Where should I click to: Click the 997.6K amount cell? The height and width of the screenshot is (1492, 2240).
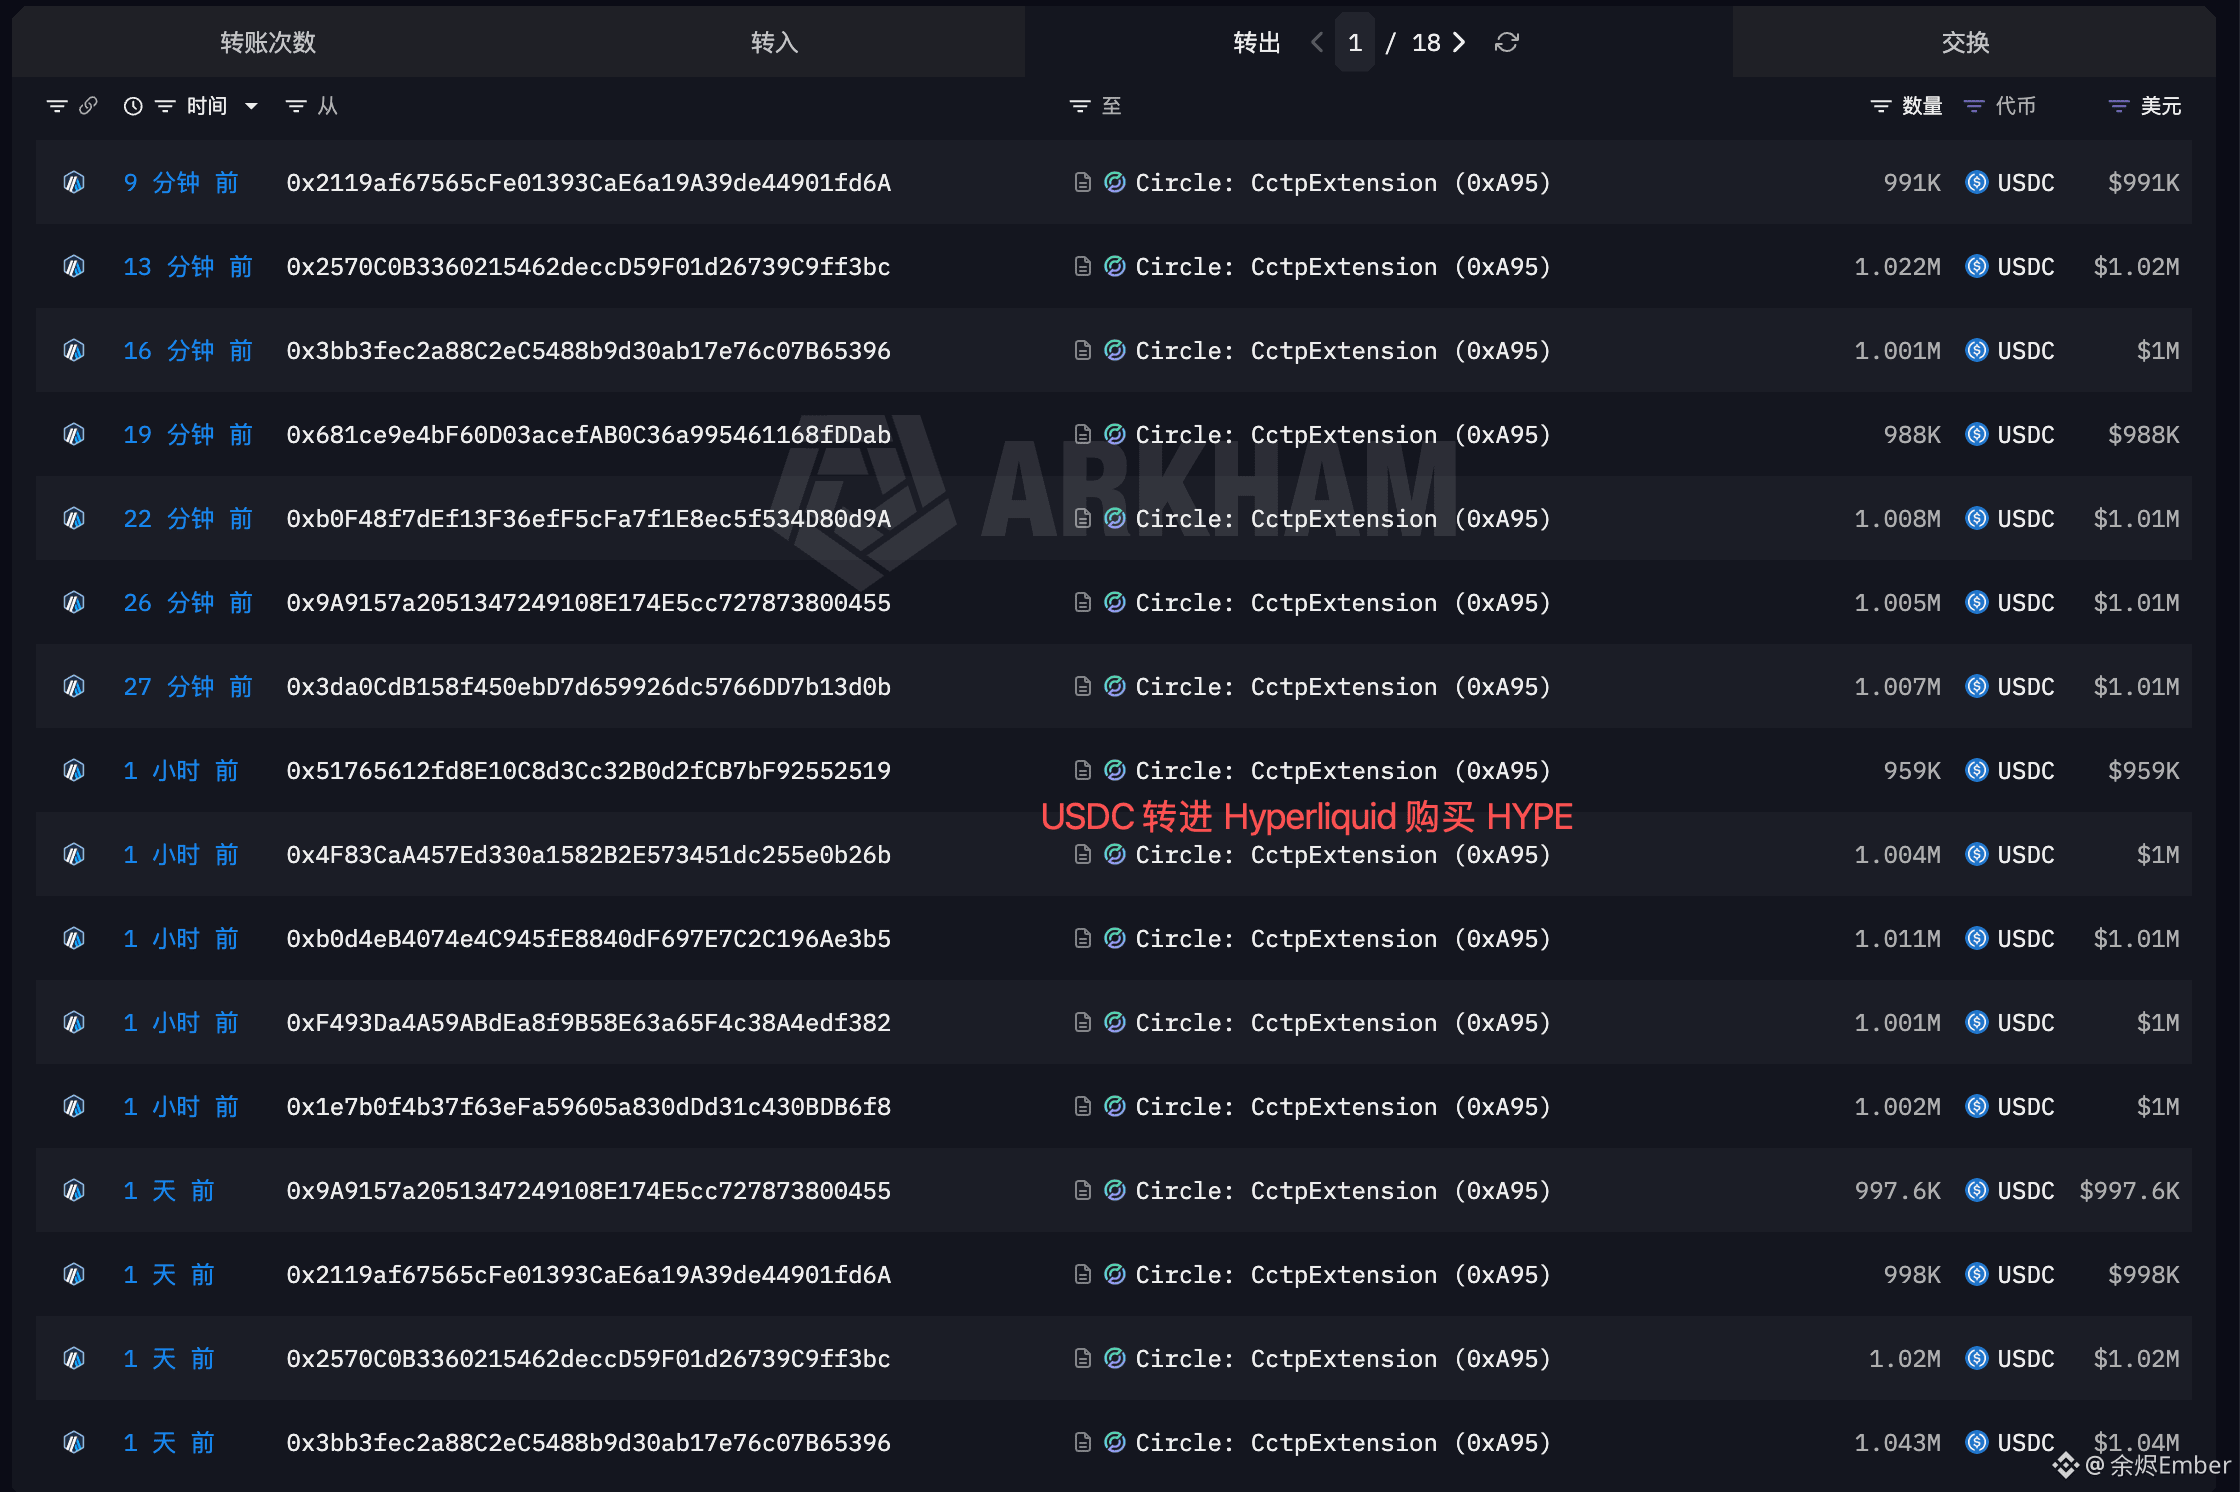click(1898, 1190)
